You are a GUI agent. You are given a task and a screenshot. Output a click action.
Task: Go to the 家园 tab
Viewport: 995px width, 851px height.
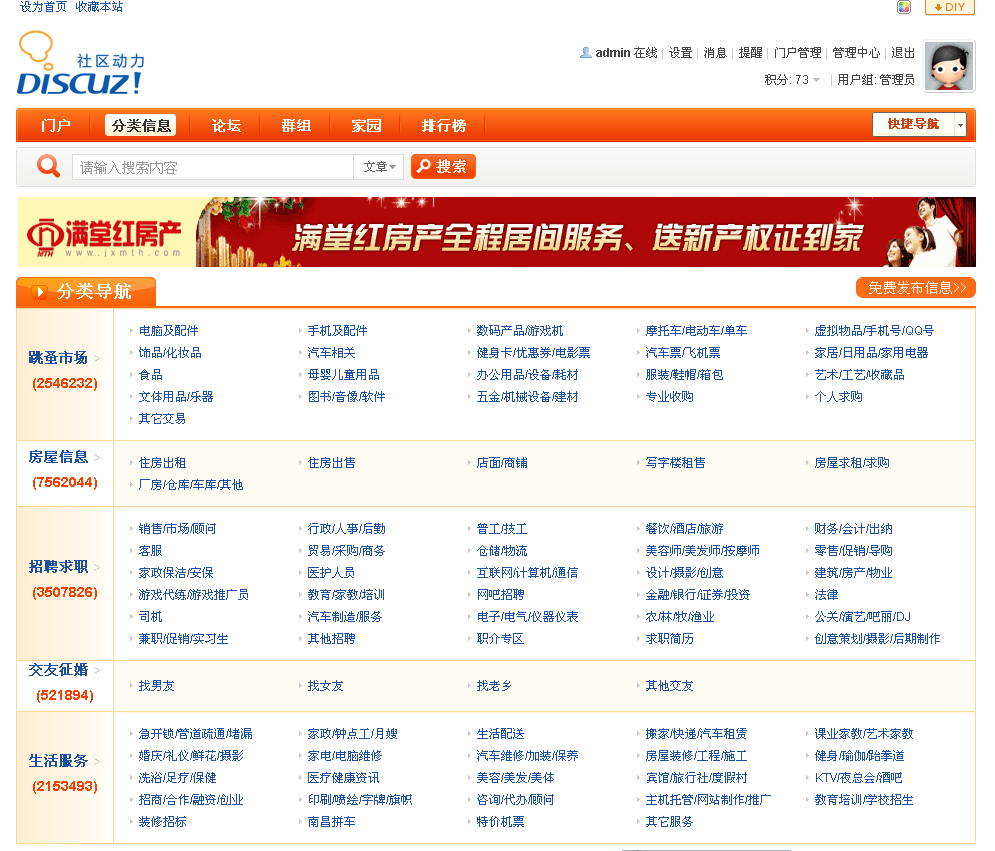367,126
